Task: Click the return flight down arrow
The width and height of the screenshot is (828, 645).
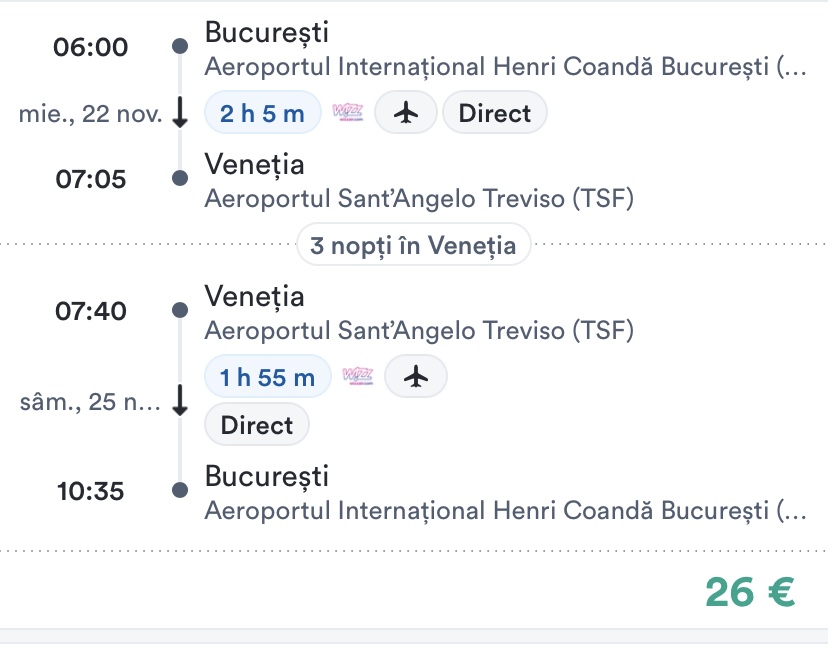Action: 180,402
